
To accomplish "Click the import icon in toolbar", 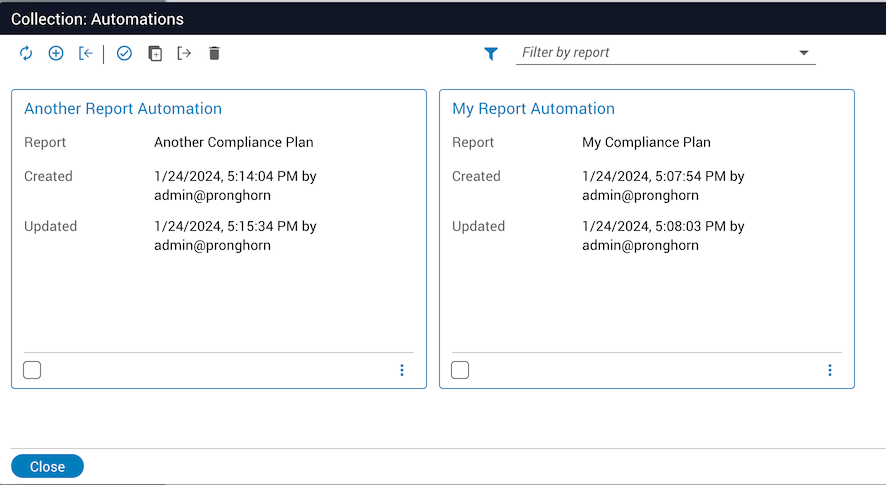I will (x=85, y=54).
